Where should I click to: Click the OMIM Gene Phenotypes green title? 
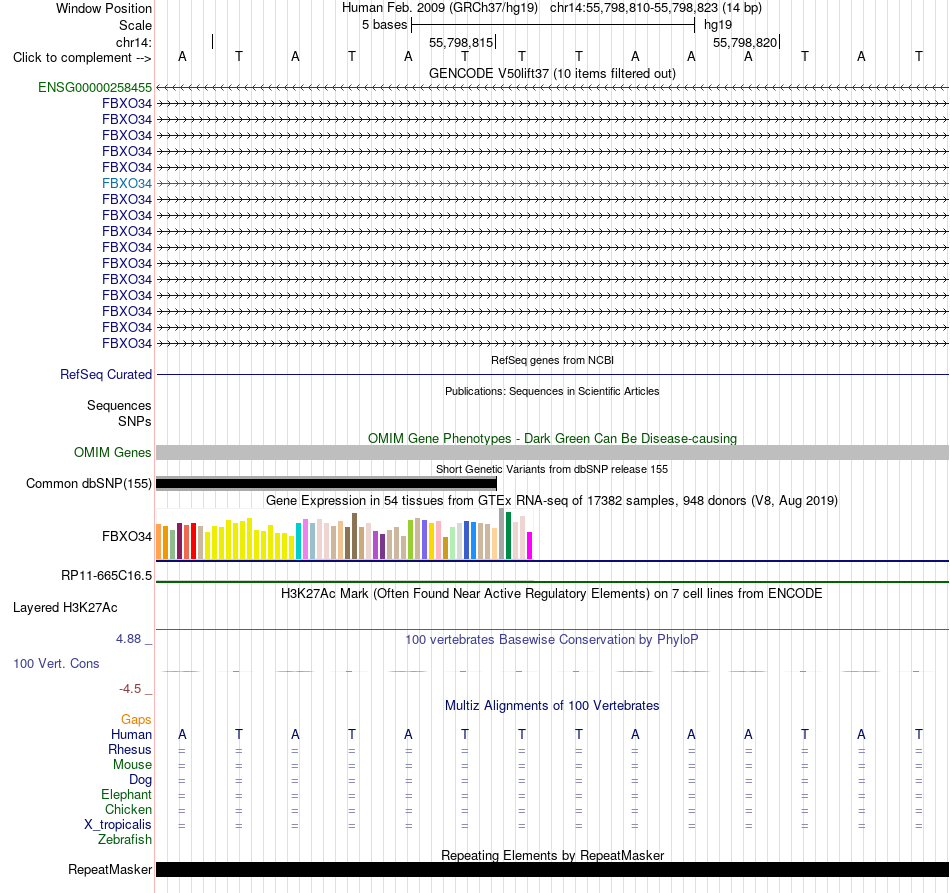pyautogui.click(x=552, y=439)
